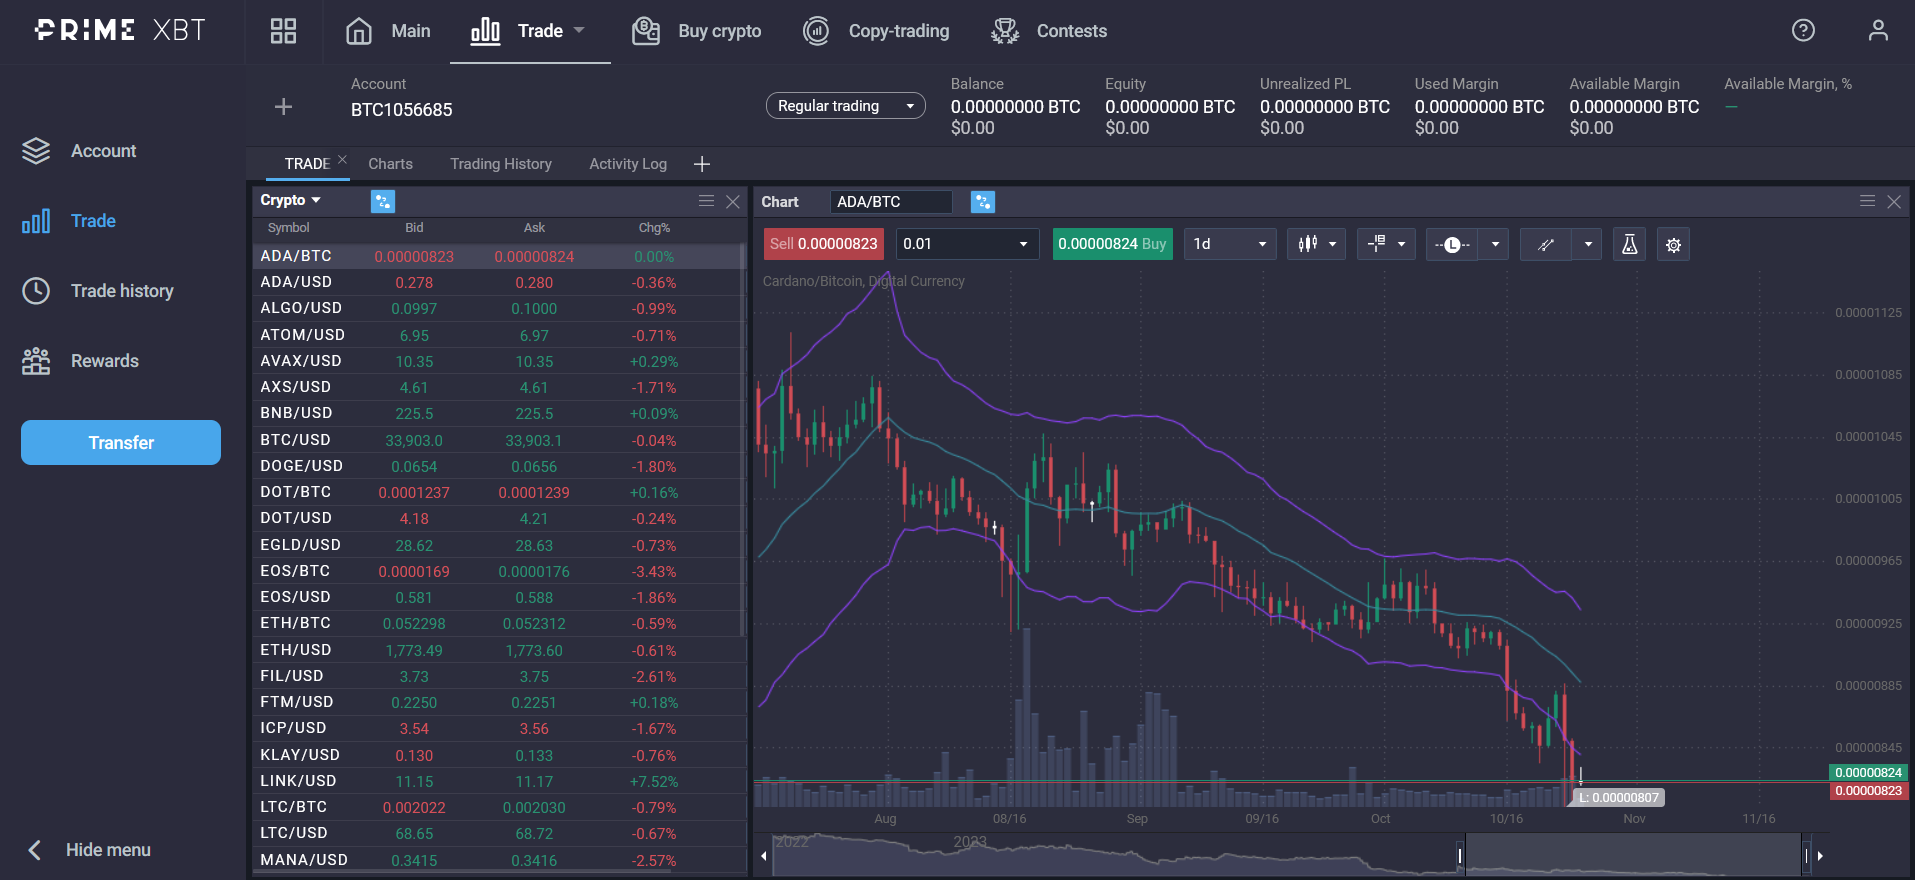Select Trade in the sidebar

point(69,221)
